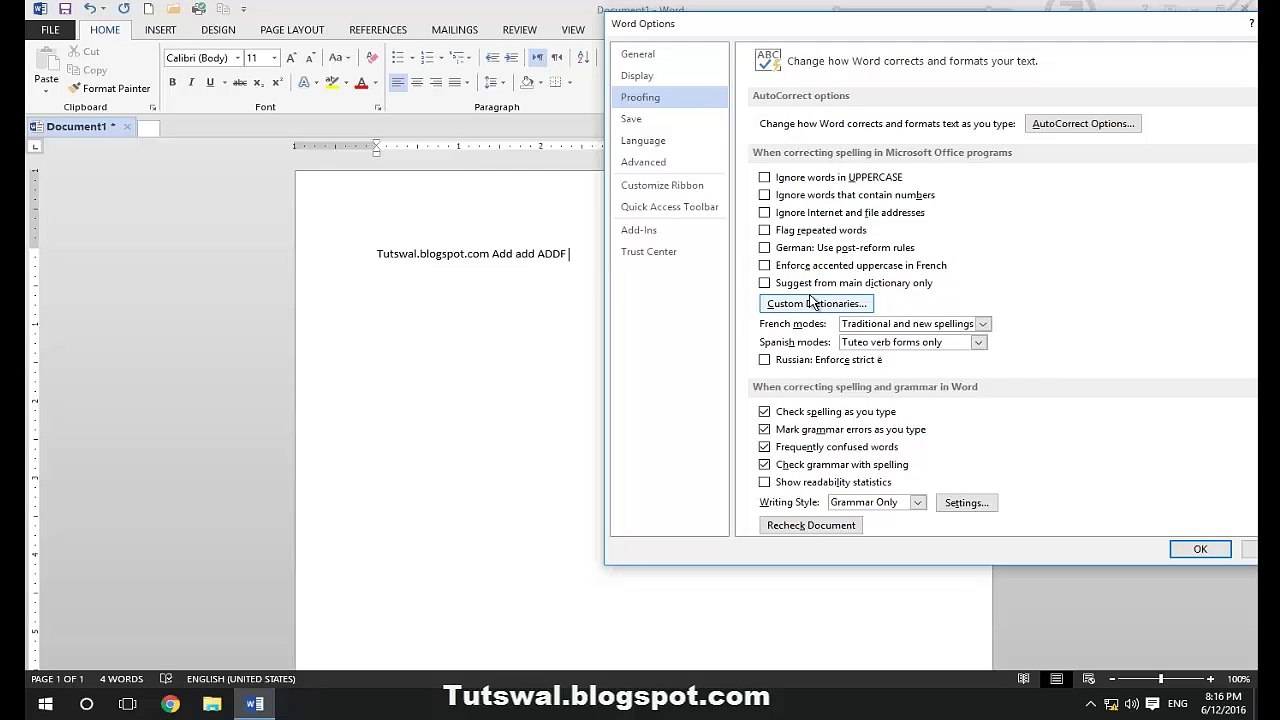Decrease the font size with Shrink Font

310,58
